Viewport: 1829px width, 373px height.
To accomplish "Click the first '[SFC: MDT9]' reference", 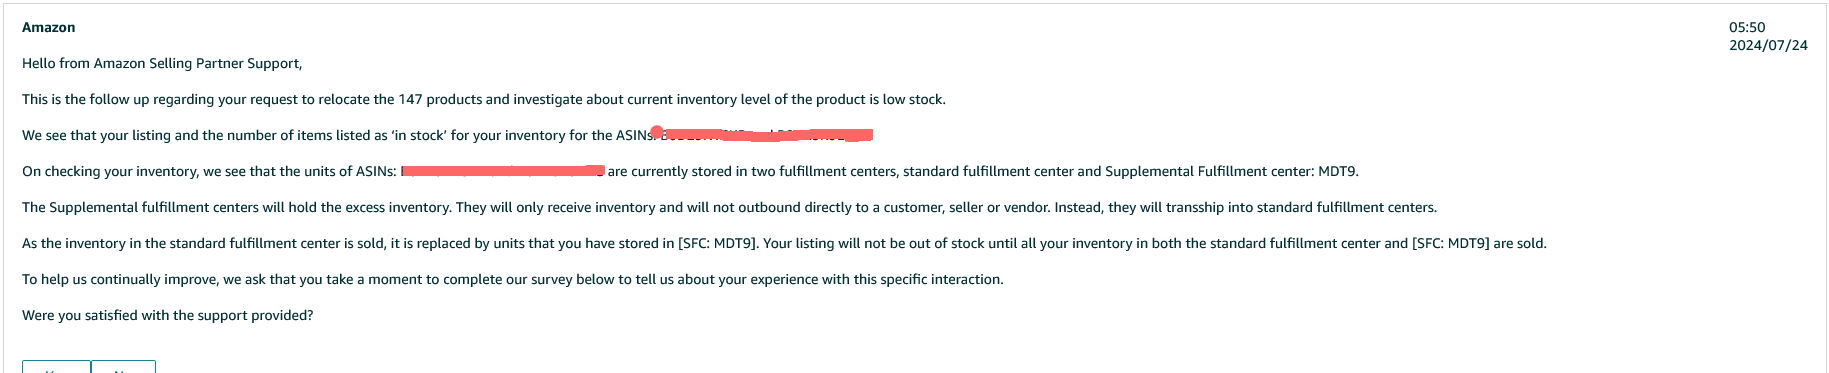I will point(718,243).
